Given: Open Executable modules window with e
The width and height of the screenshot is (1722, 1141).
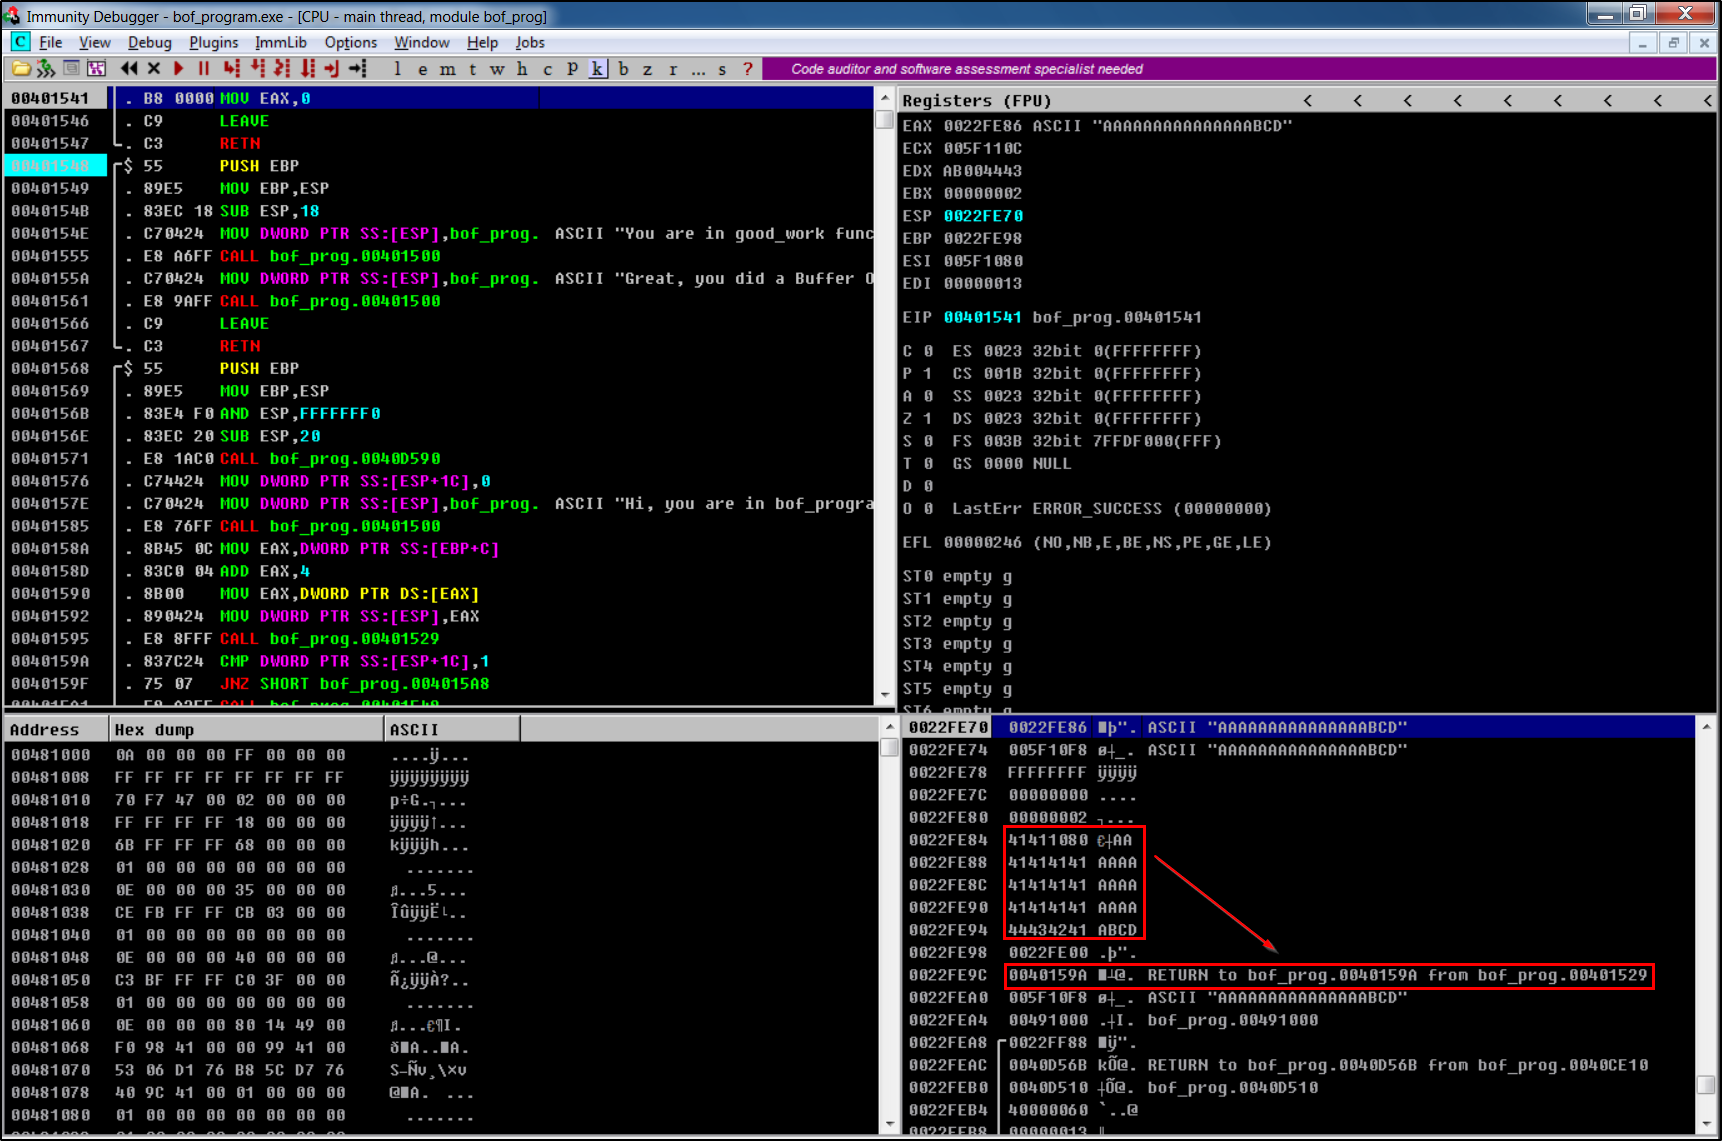Looking at the screenshot, I should coord(423,69).
